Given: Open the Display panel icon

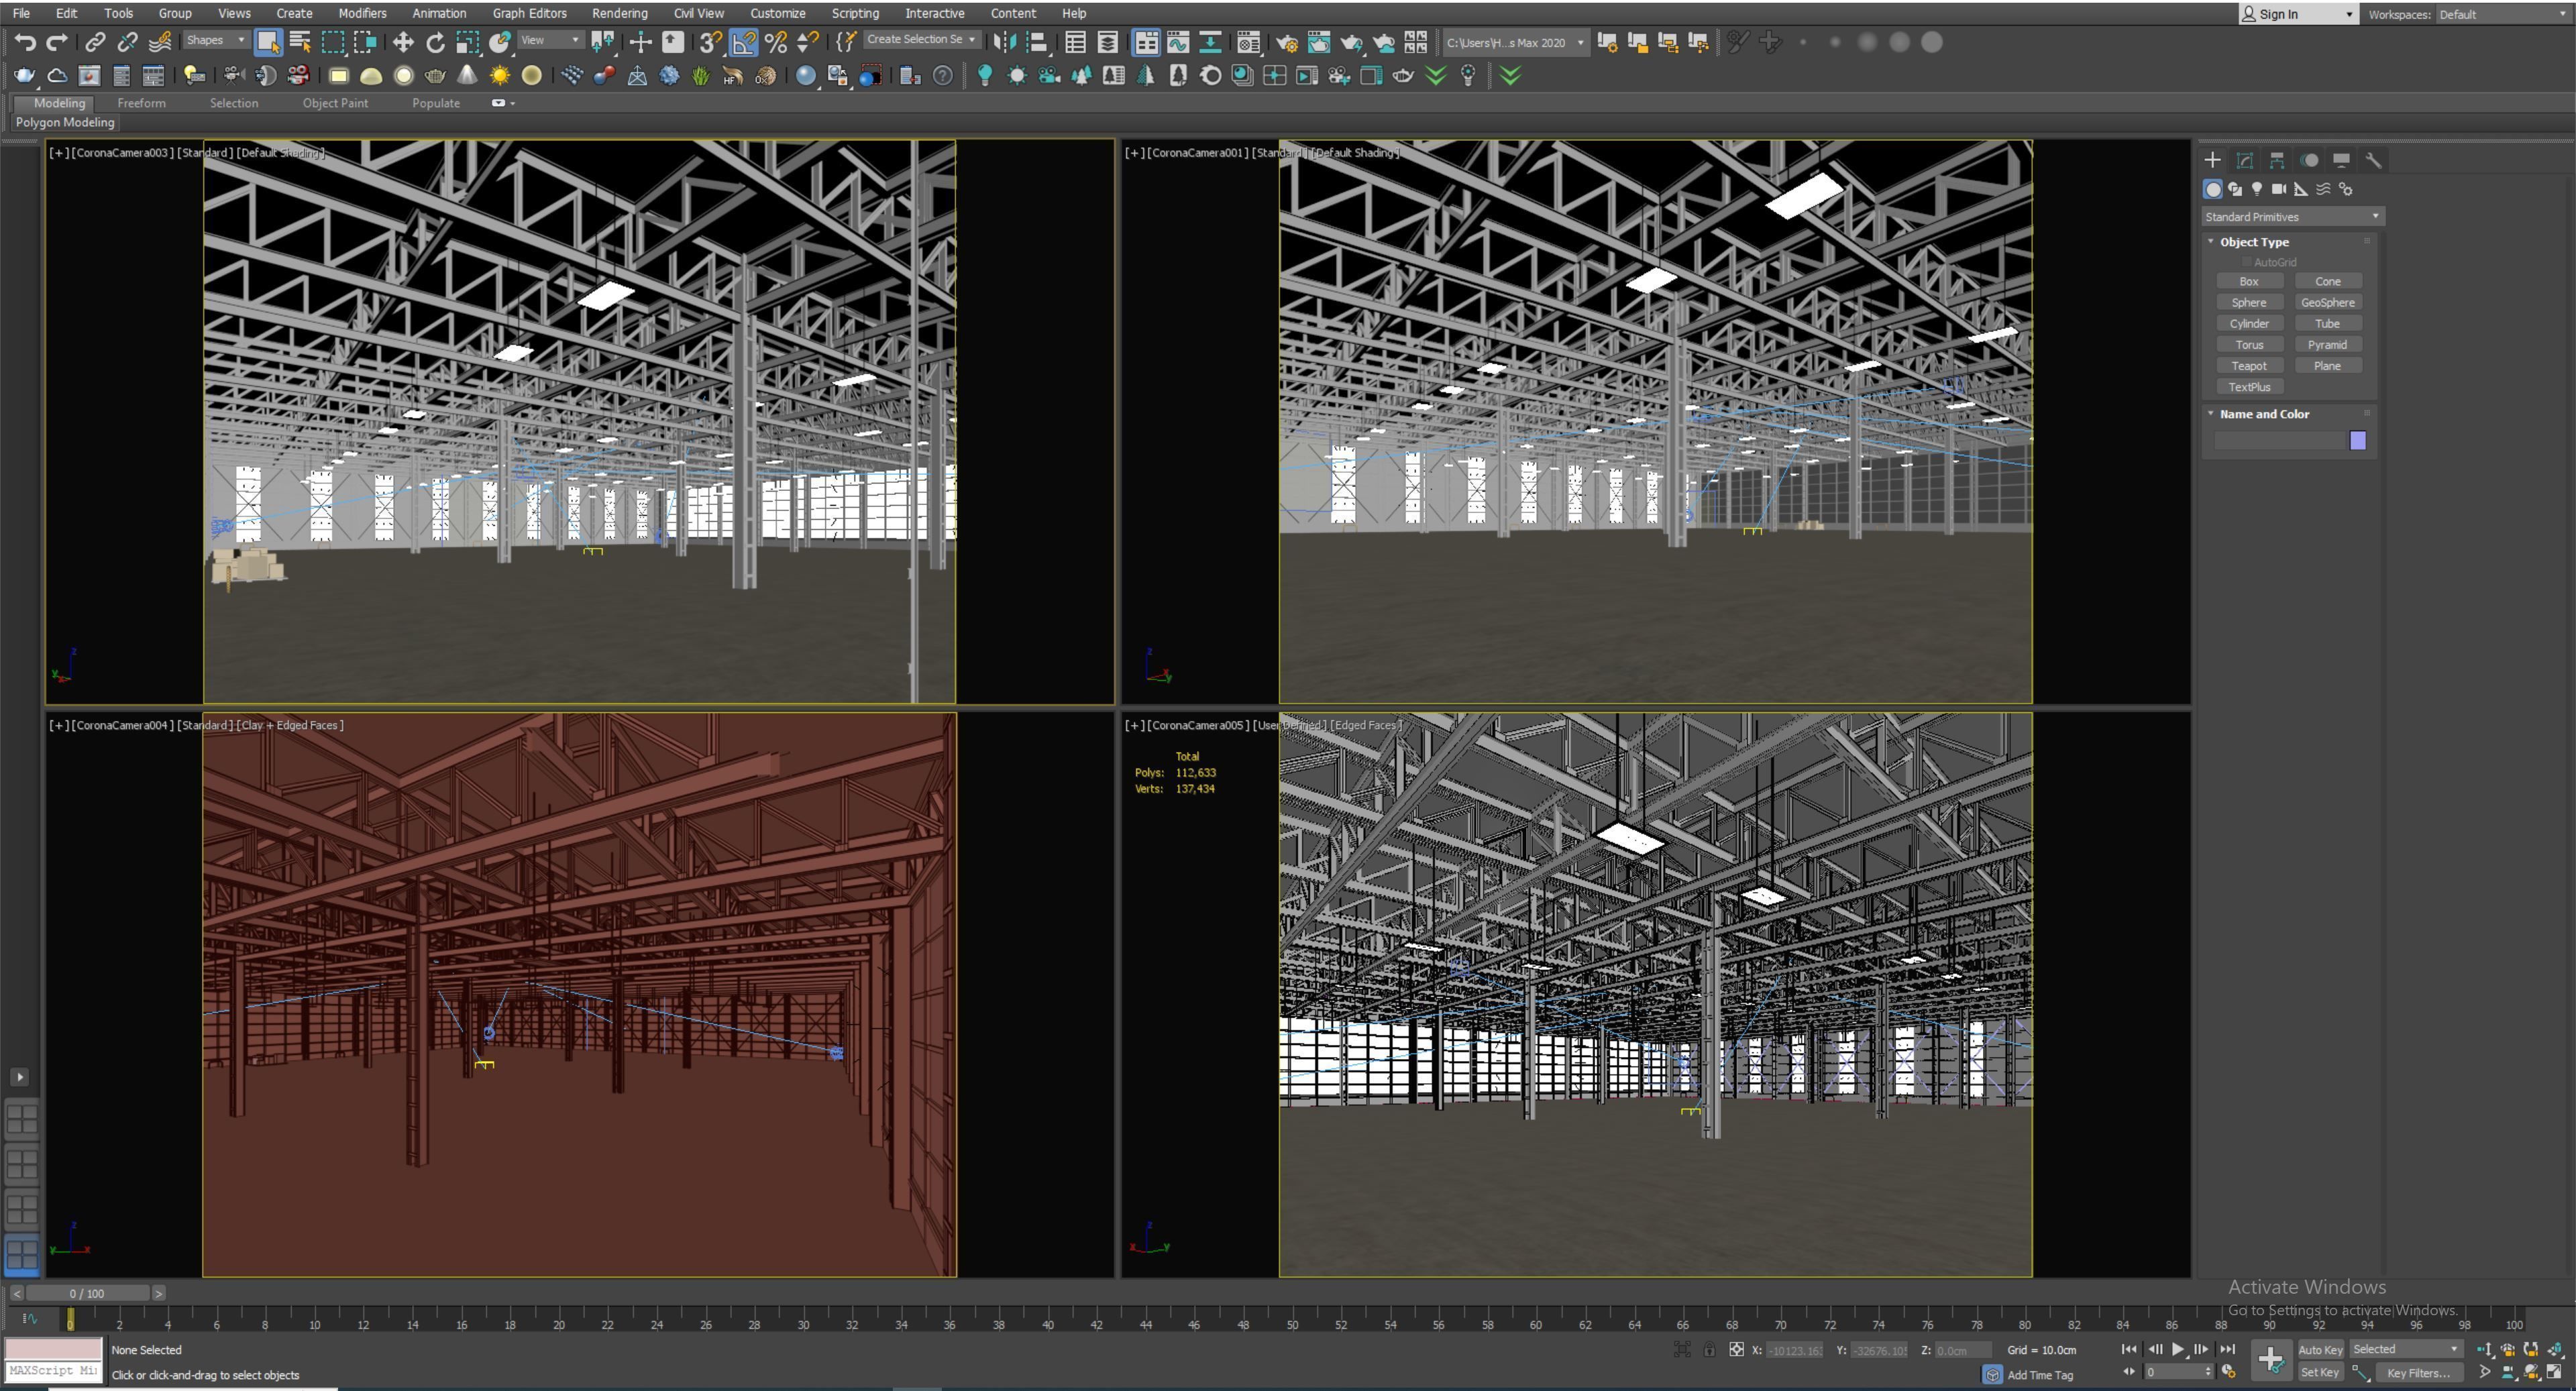Looking at the screenshot, I should [x=2341, y=160].
